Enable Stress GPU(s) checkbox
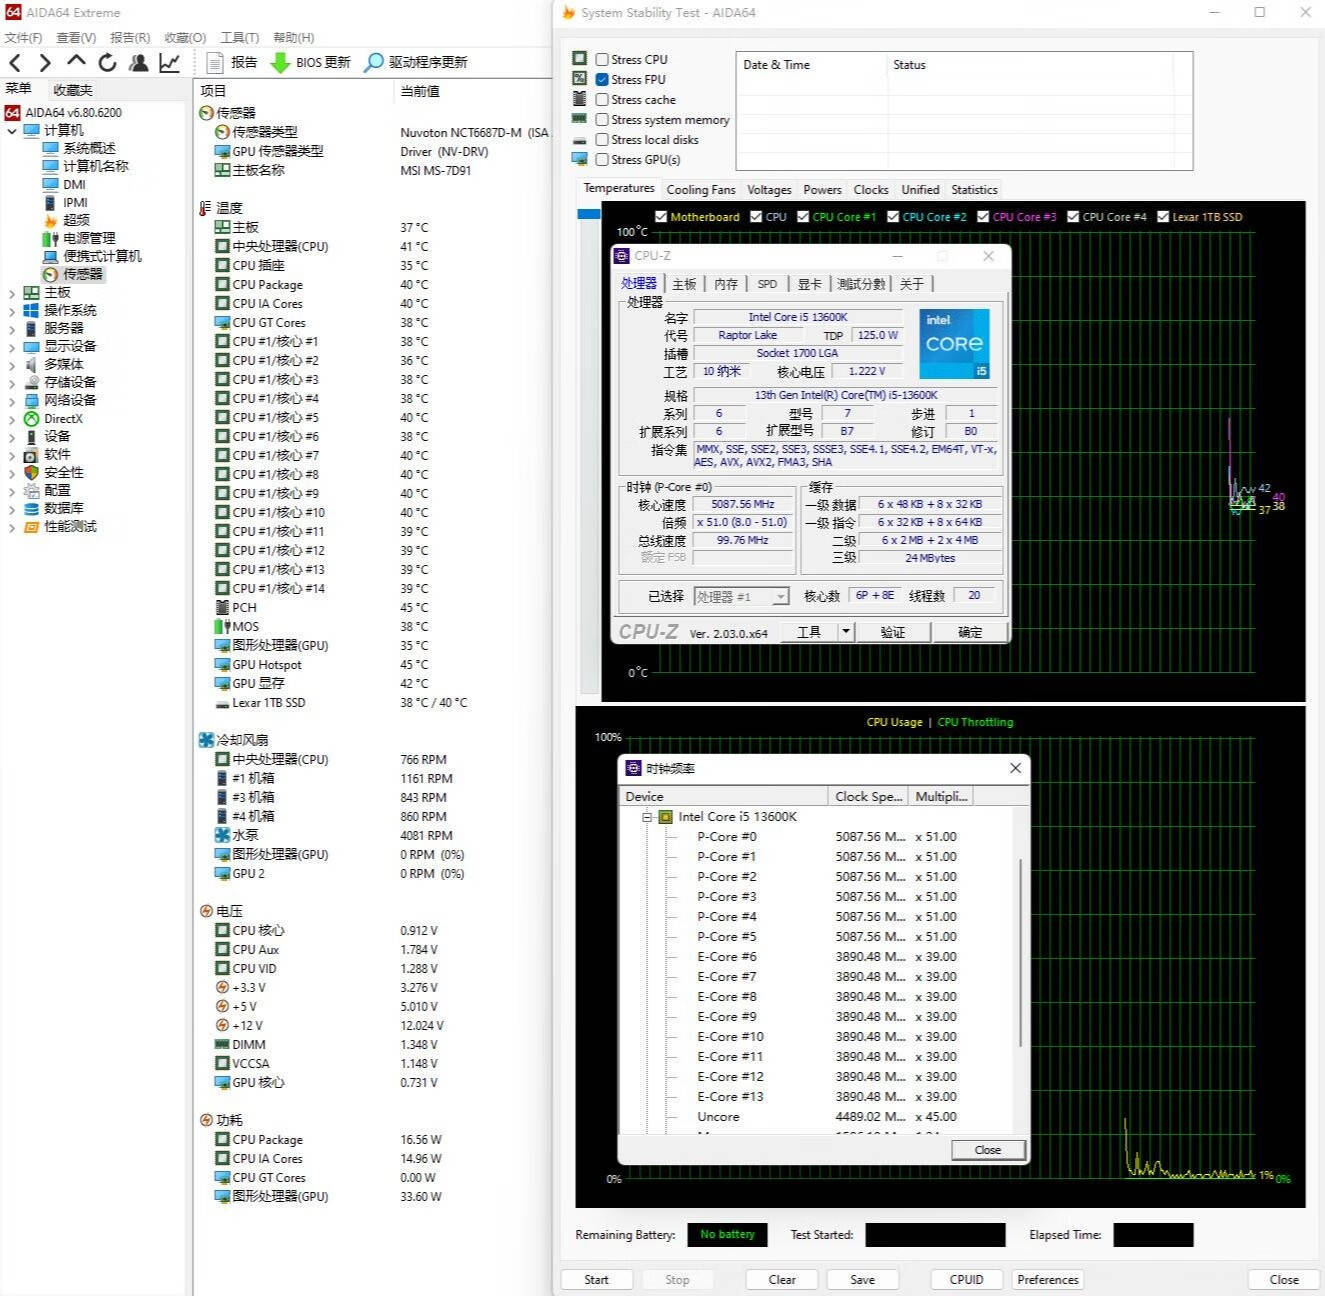Viewport: 1325px width, 1296px height. pyautogui.click(x=602, y=160)
